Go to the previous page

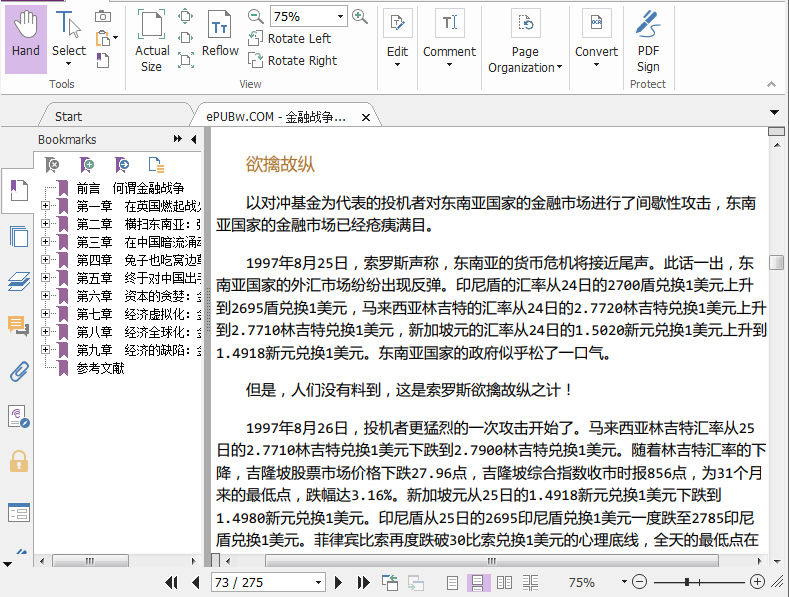[x=196, y=582]
